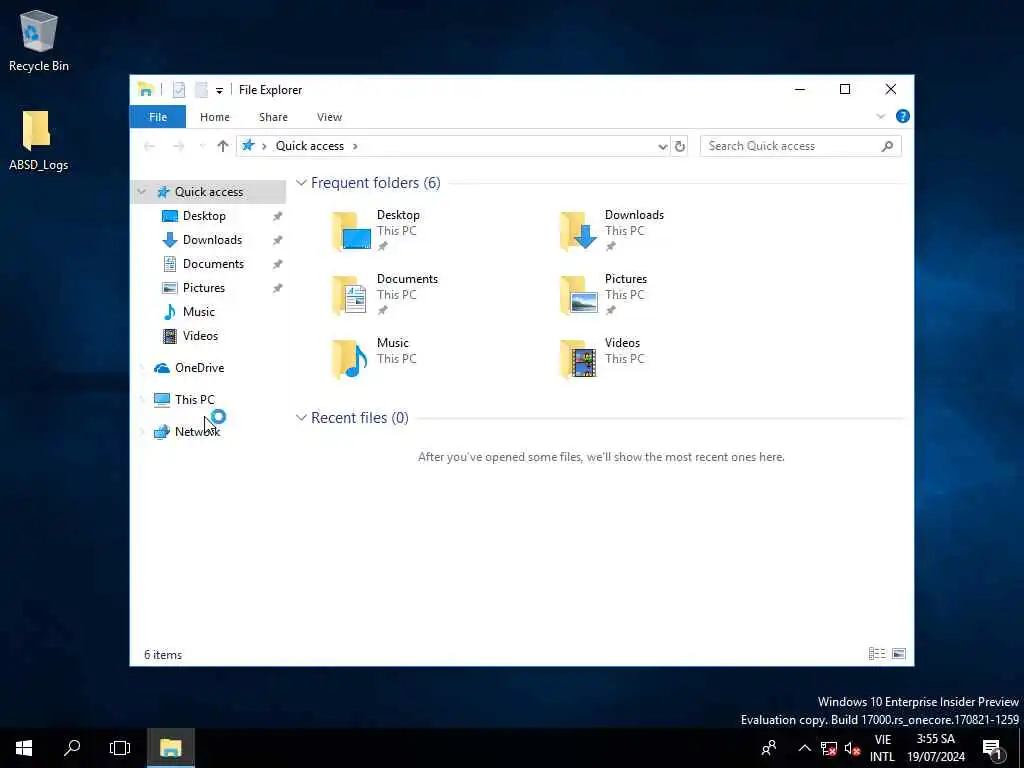
Task: Open the VIE INTL input language indicator
Action: tap(882, 748)
